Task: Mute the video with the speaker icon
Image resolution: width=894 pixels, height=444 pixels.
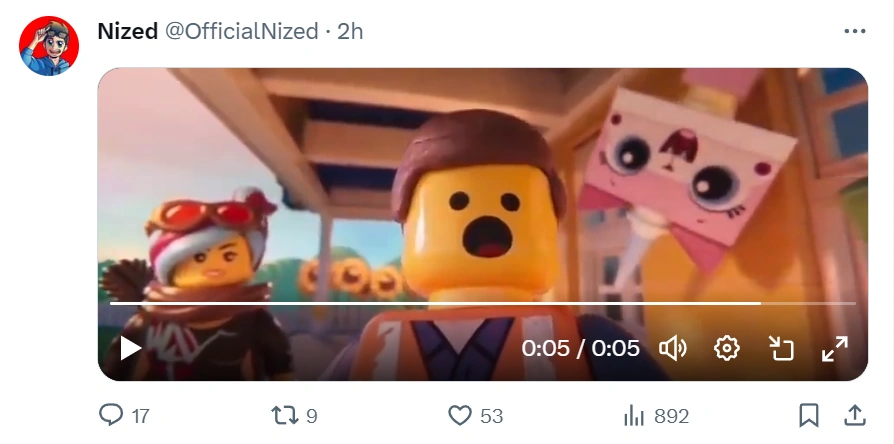Action: tap(673, 348)
